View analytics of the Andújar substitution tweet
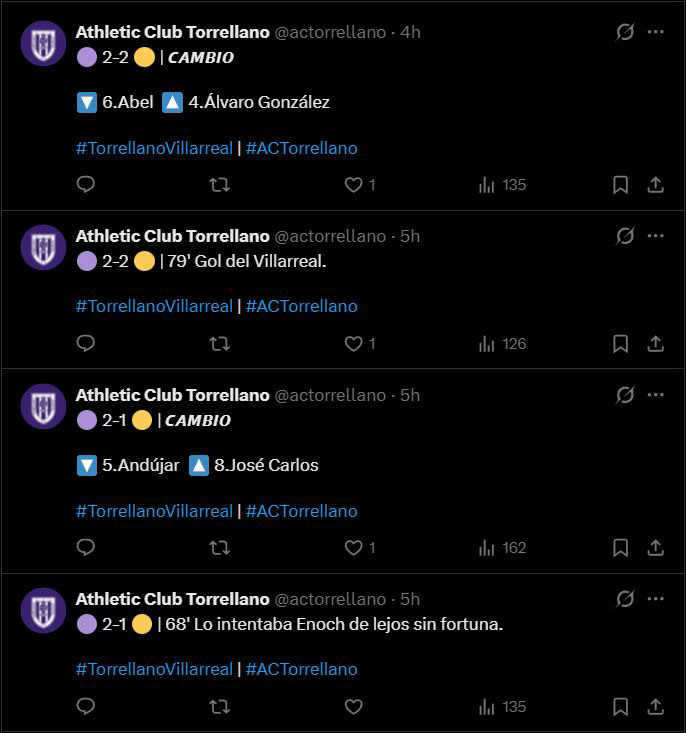The width and height of the screenshot is (686, 733). [x=502, y=548]
